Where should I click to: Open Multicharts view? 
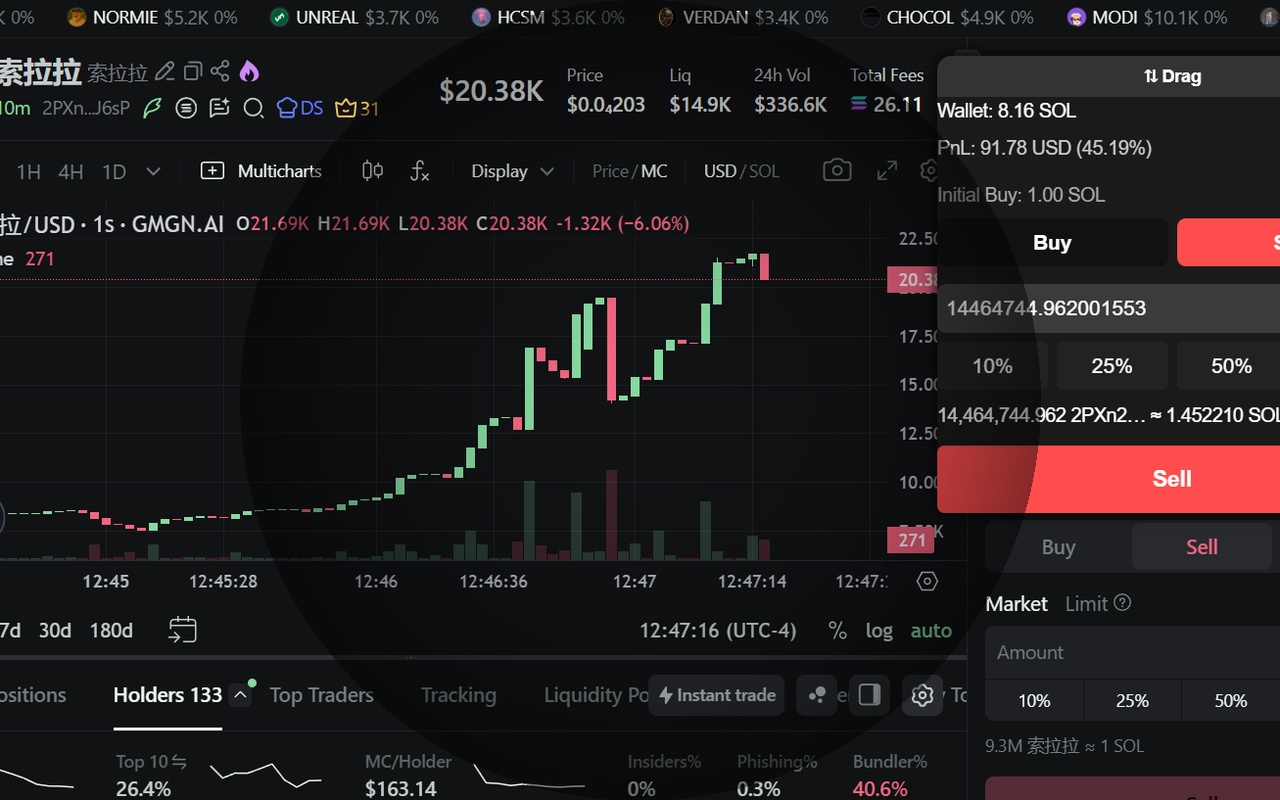pos(261,171)
